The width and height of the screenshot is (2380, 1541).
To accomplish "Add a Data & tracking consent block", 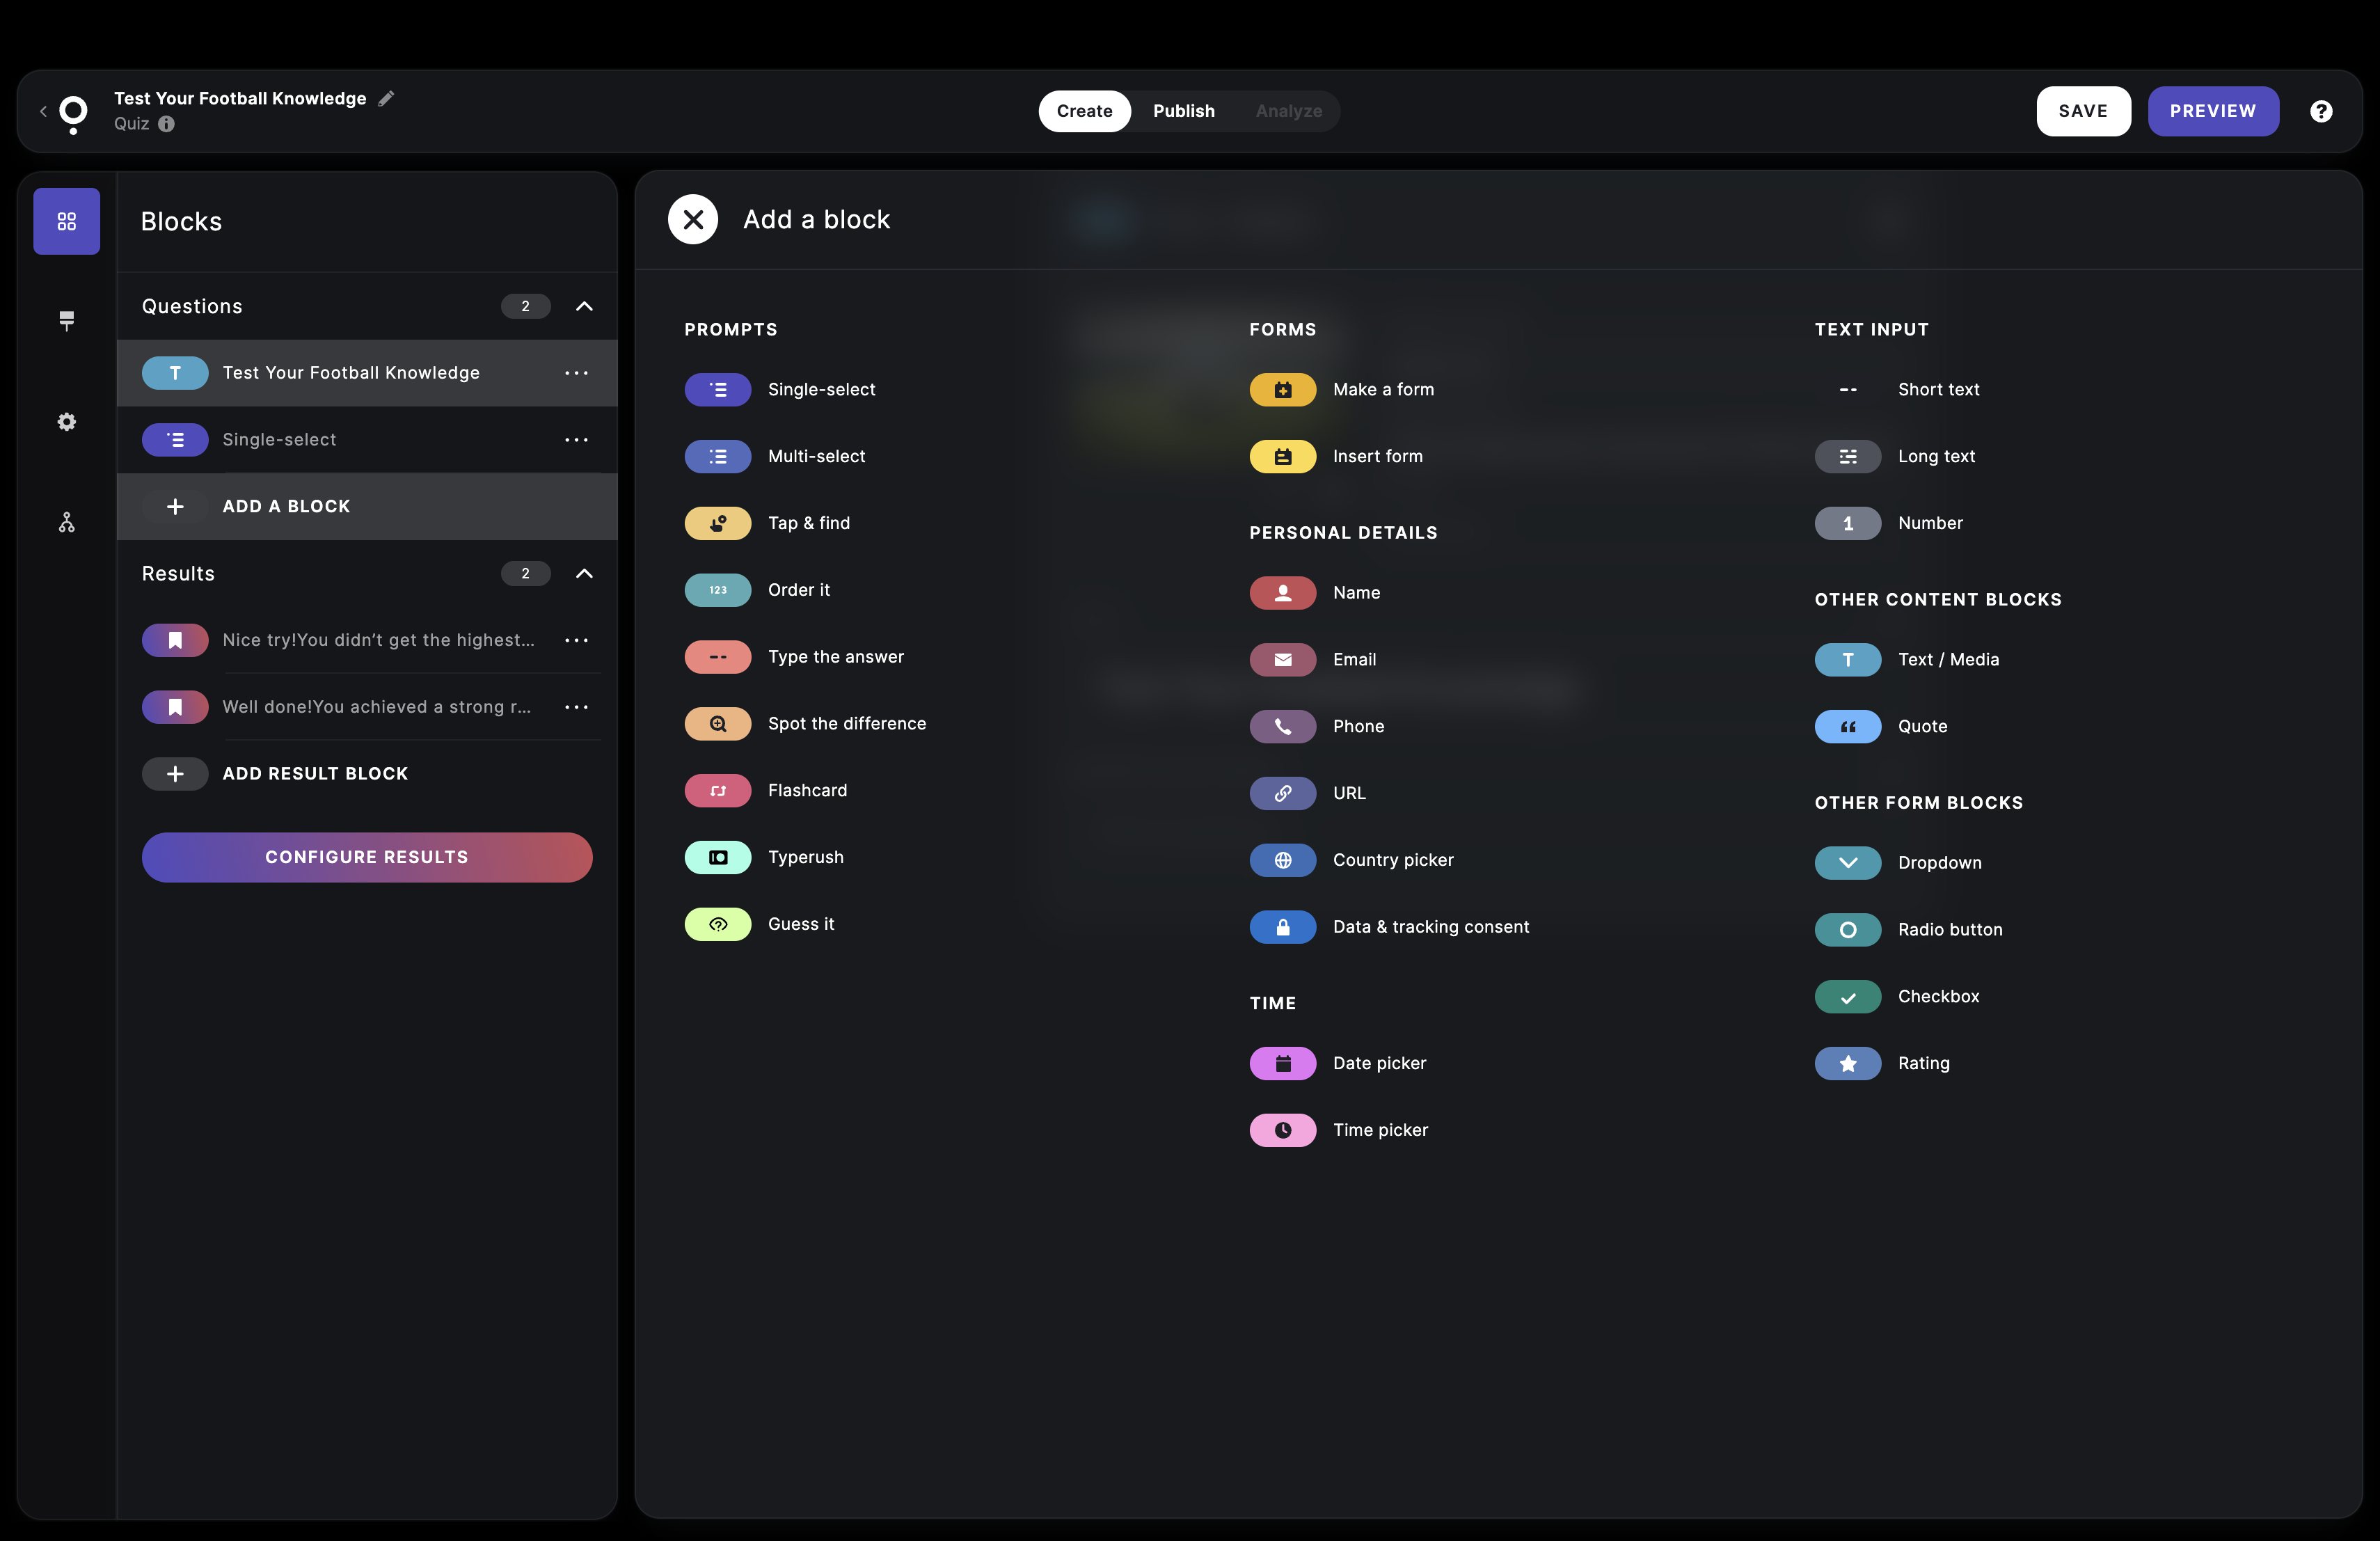I will click(1430, 927).
